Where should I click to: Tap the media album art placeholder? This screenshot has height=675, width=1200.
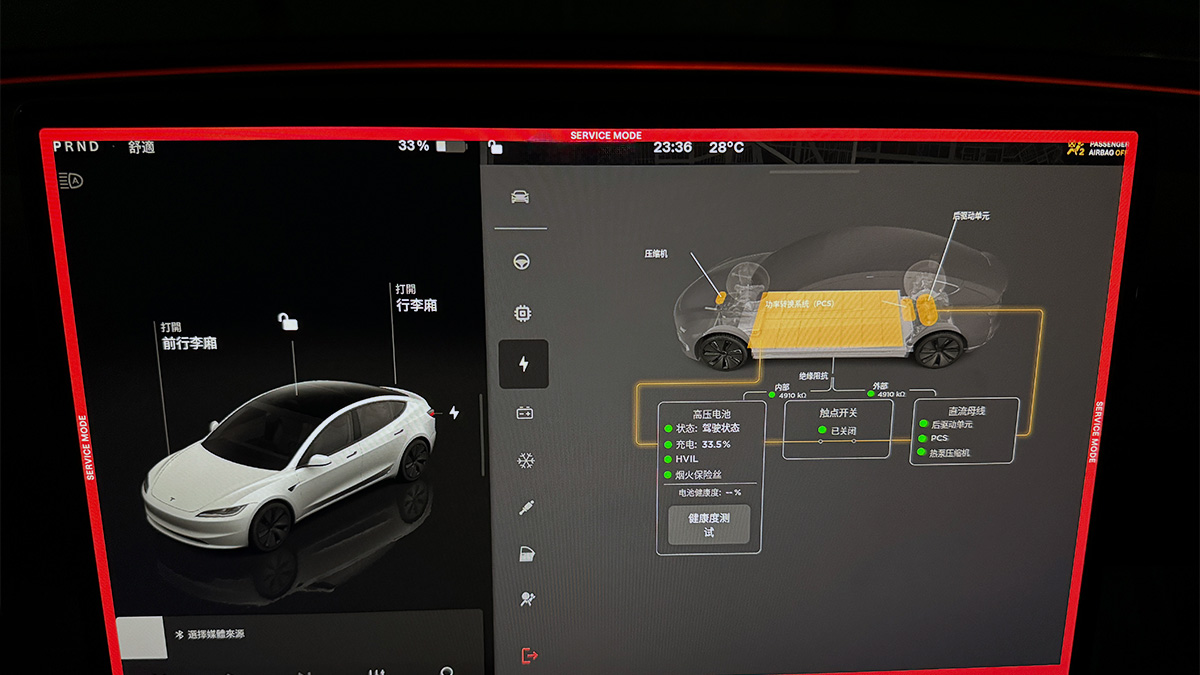tap(142, 637)
